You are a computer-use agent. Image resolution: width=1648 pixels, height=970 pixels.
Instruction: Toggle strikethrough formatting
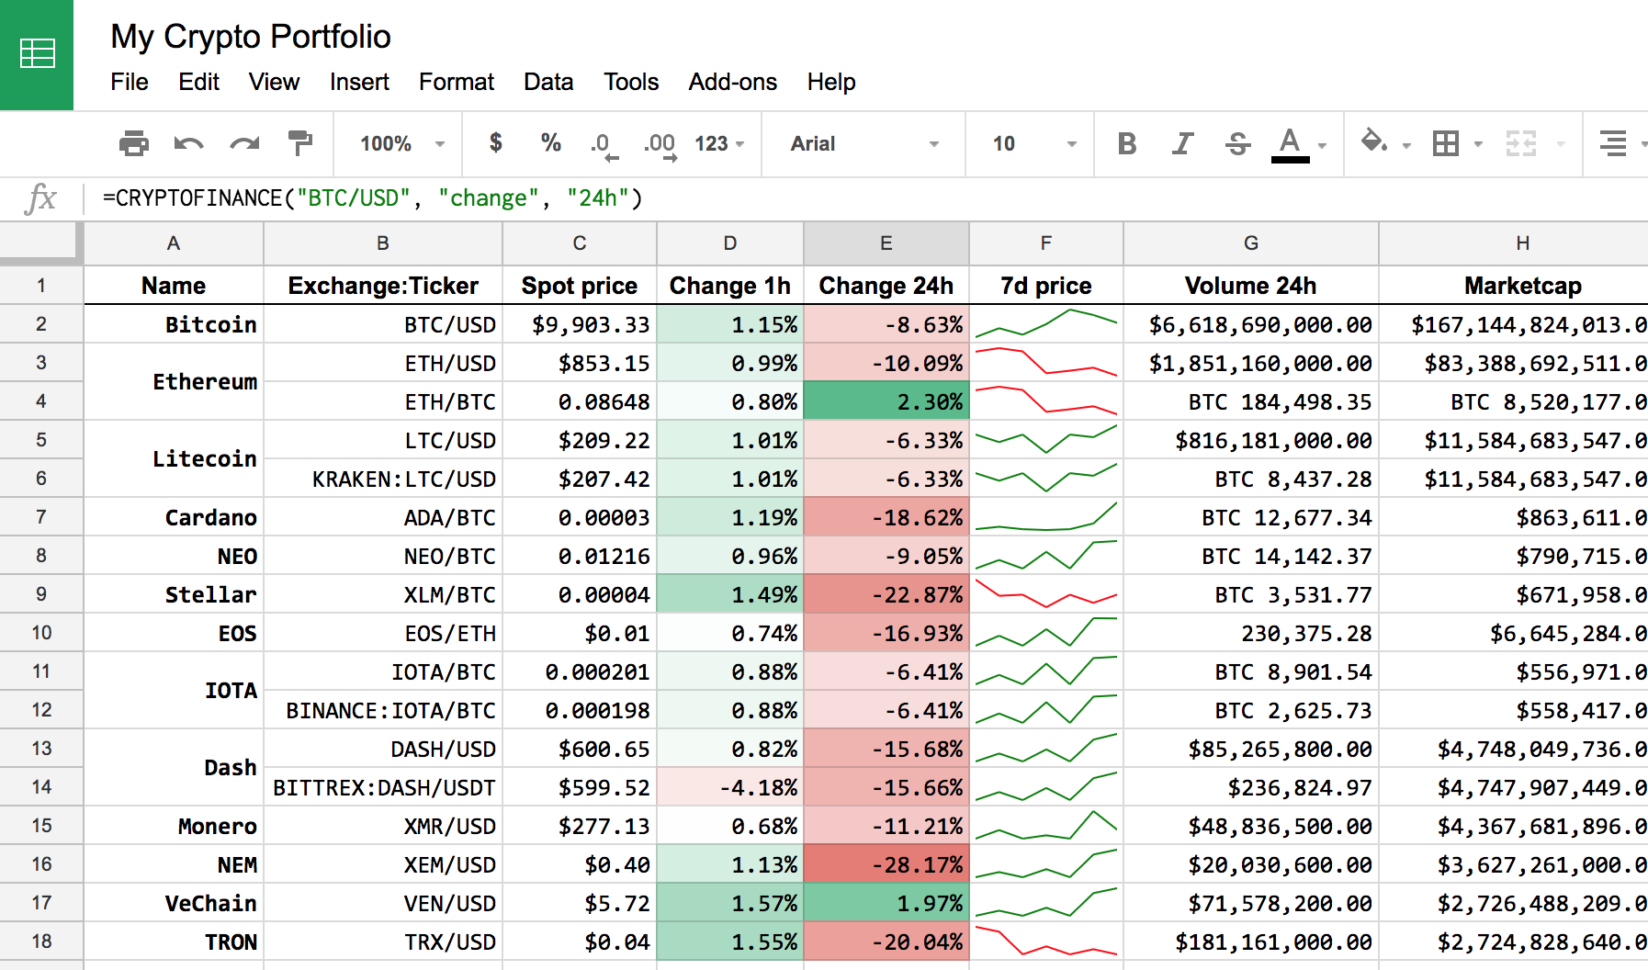point(1237,143)
